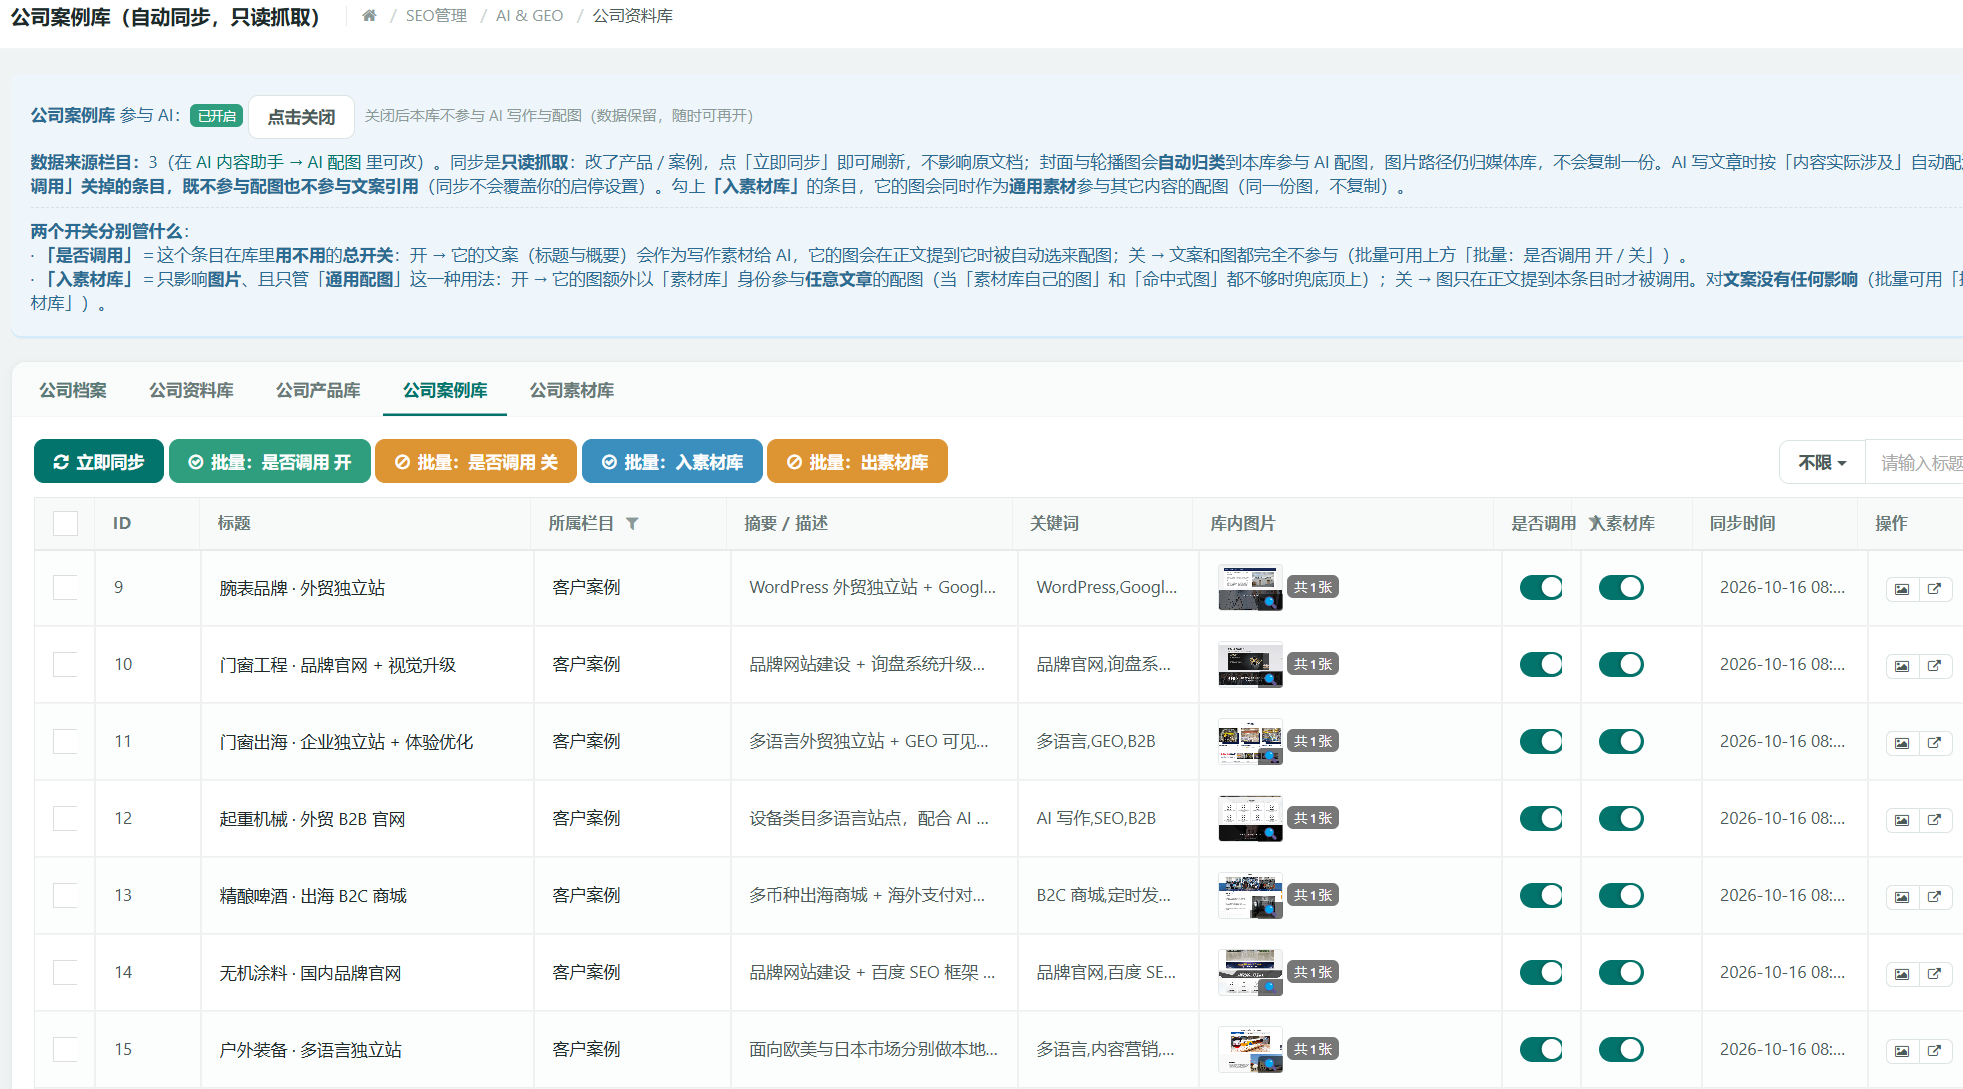Open external link icon for row 12

(1935, 820)
